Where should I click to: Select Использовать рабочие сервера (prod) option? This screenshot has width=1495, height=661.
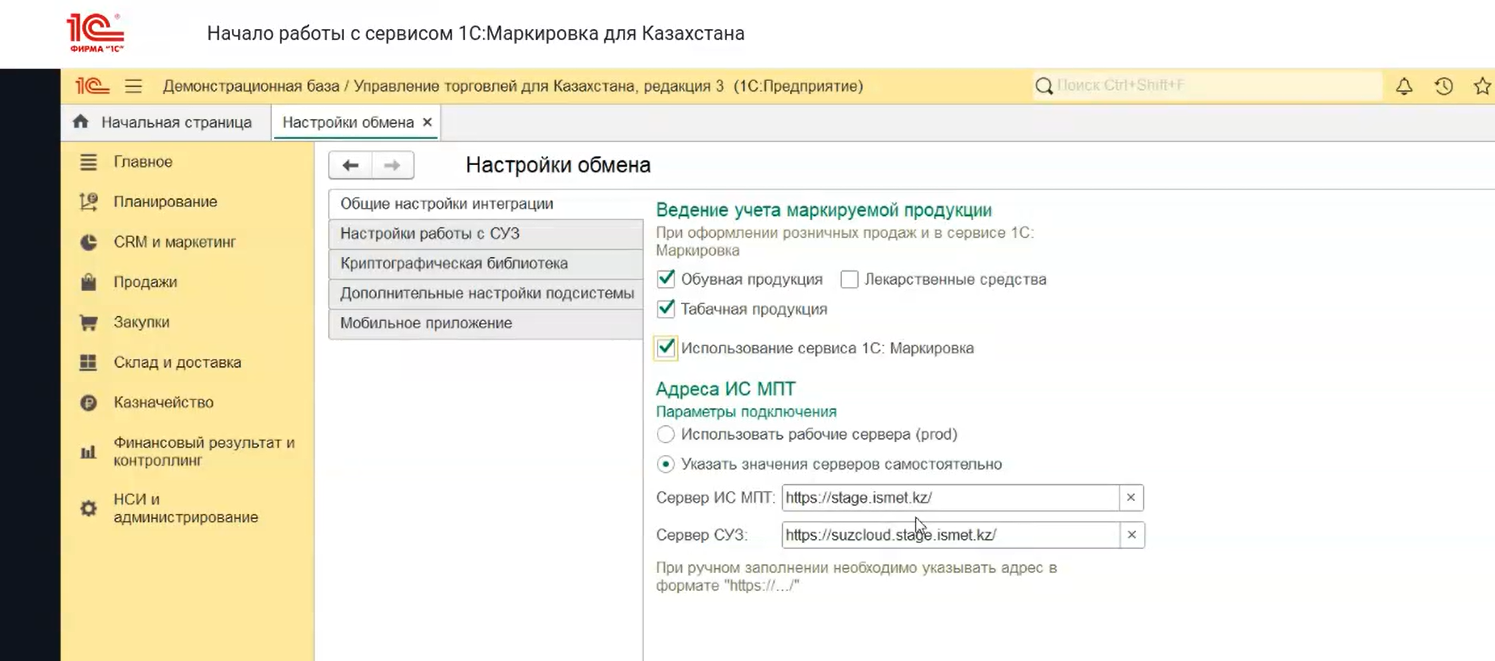coord(665,434)
